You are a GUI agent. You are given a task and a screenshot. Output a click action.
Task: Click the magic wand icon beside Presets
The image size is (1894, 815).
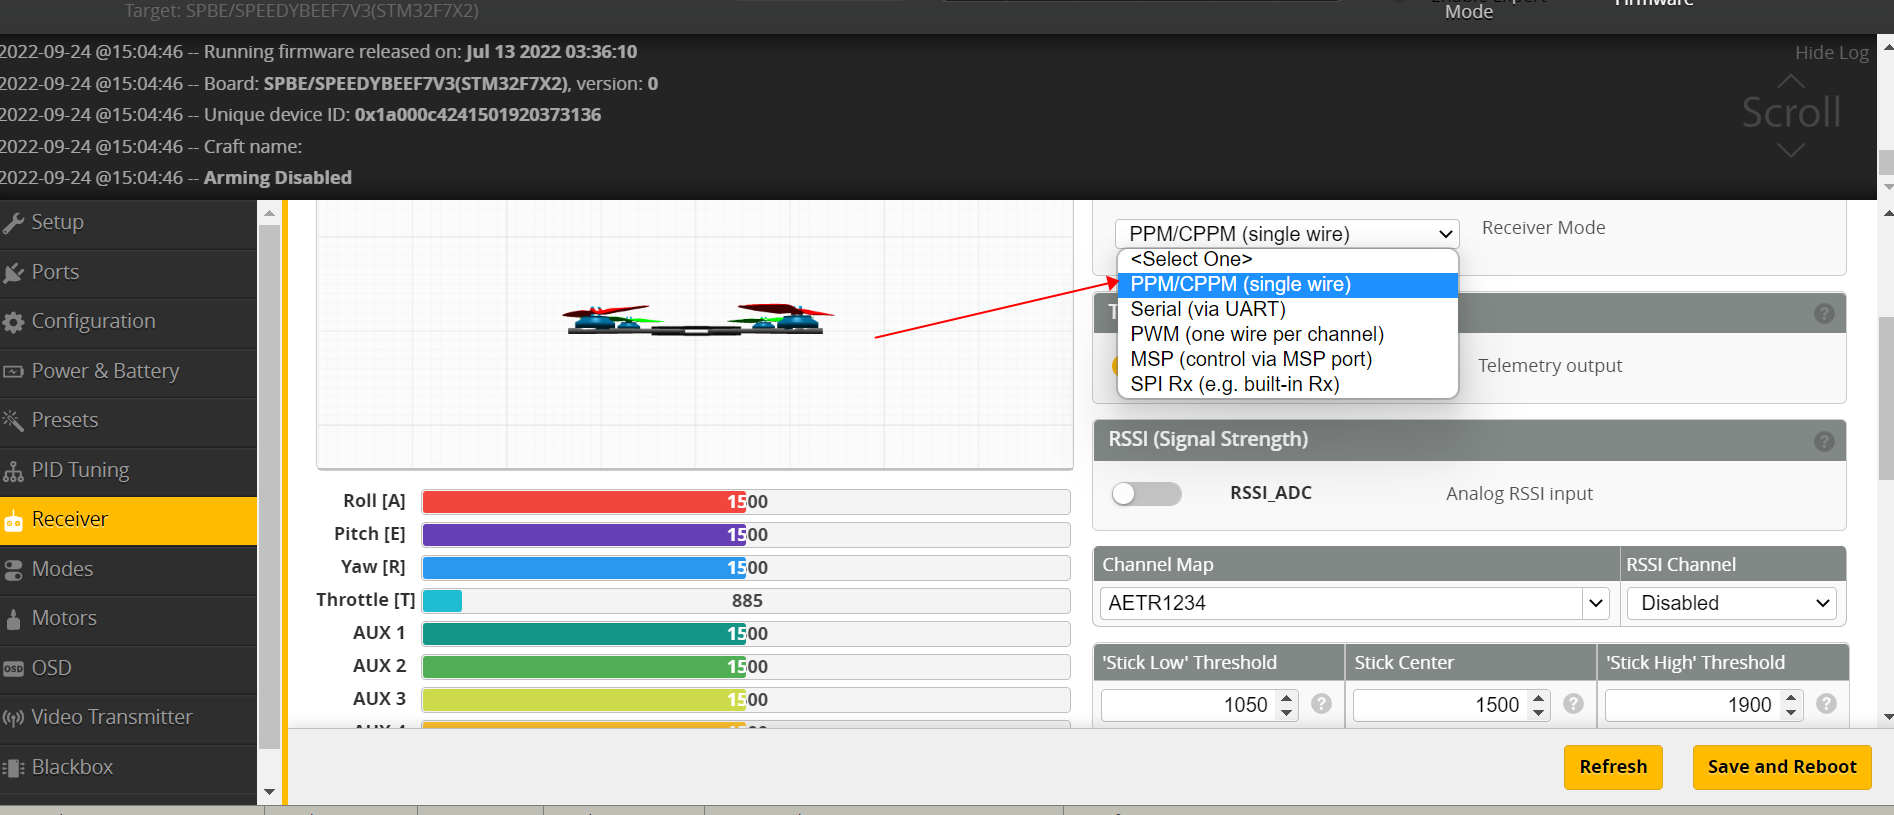(x=14, y=421)
